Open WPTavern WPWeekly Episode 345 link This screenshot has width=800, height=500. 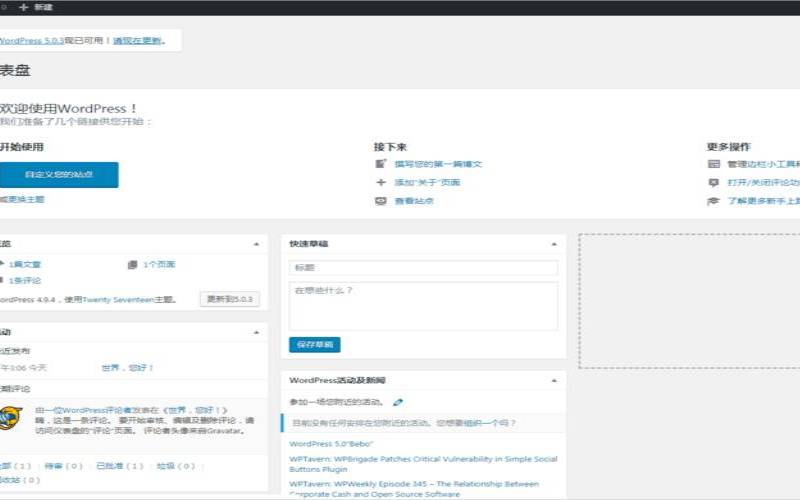click(414, 489)
